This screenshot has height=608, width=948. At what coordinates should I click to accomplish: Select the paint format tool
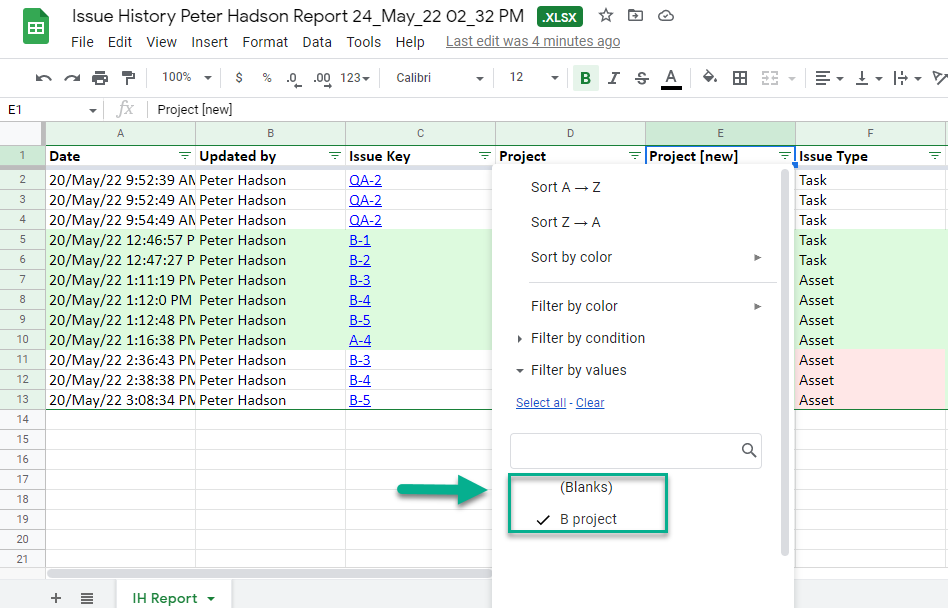click(x=128, y=78)
